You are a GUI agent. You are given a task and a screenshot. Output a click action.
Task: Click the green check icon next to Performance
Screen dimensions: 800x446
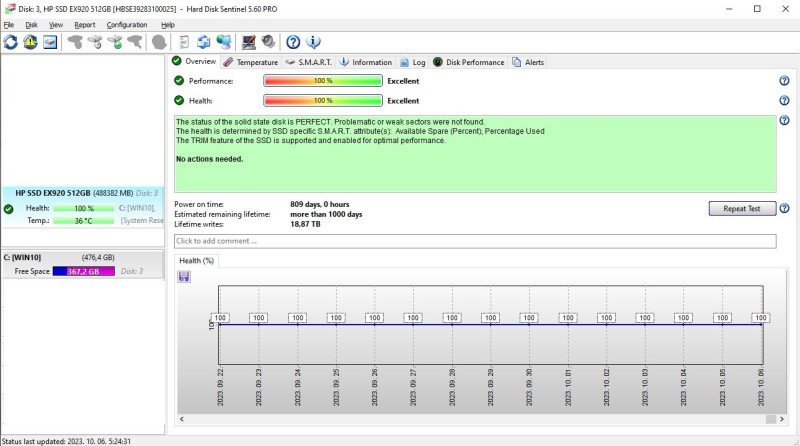(x=179, y=81)
